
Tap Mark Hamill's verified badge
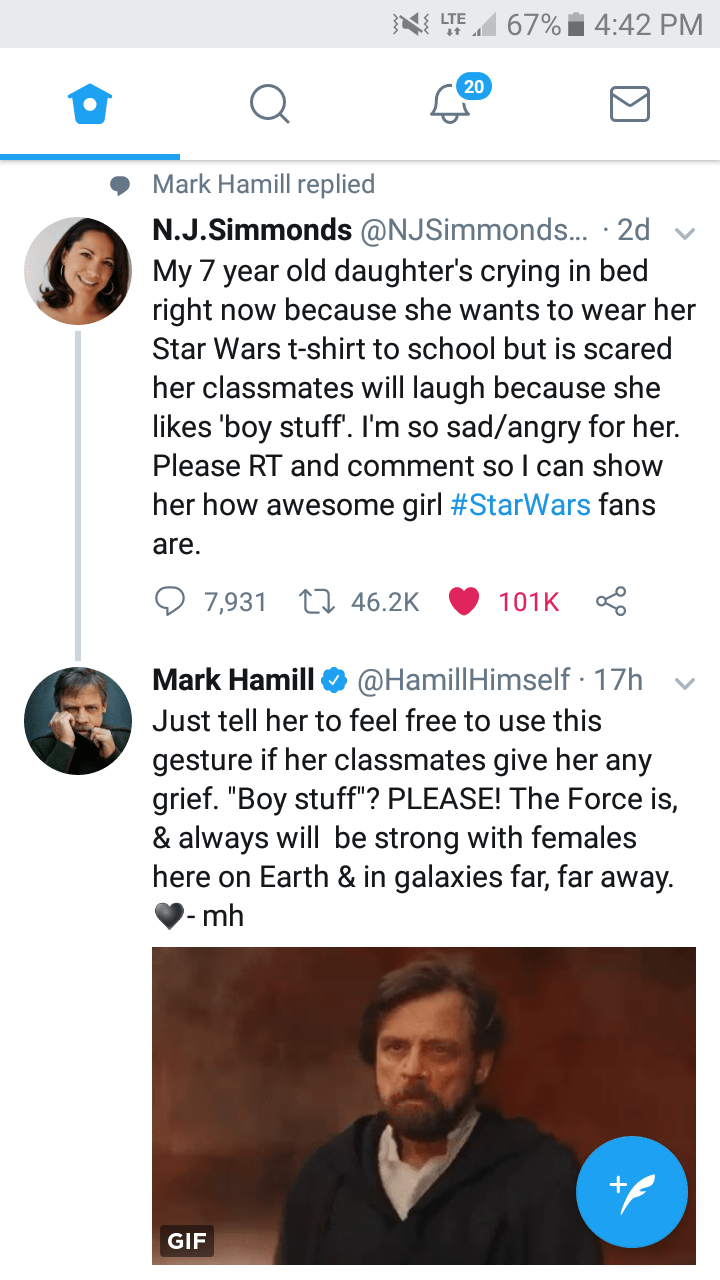pos(334,681)
